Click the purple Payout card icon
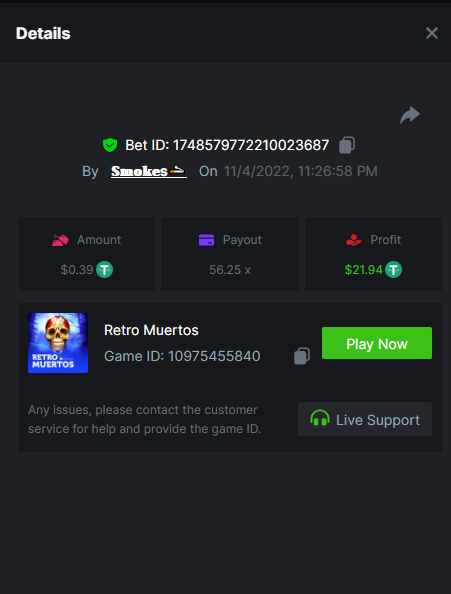451x594 pixels. click(x=206, y=240)
